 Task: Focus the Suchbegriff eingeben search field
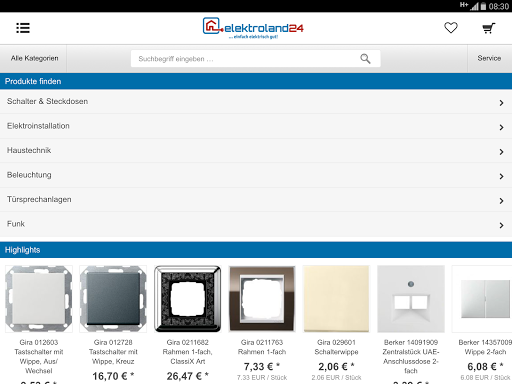pyautogui.click(x=256, y=59)
